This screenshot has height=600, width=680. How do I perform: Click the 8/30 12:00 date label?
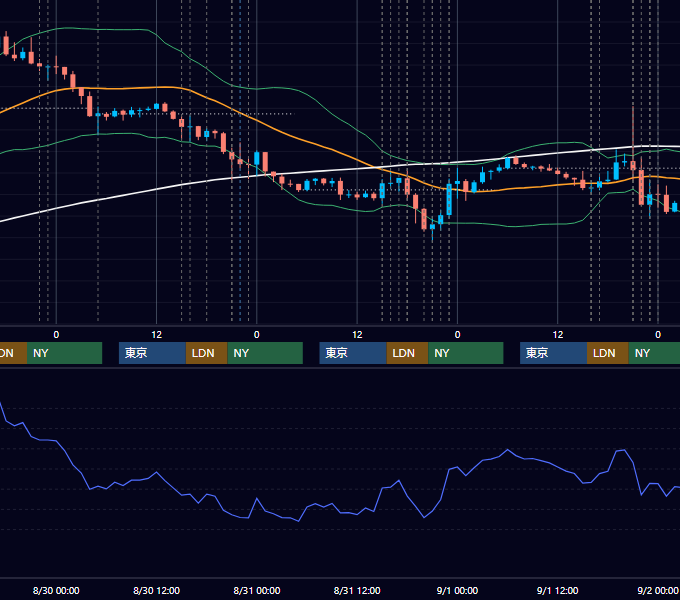[156, 590]
